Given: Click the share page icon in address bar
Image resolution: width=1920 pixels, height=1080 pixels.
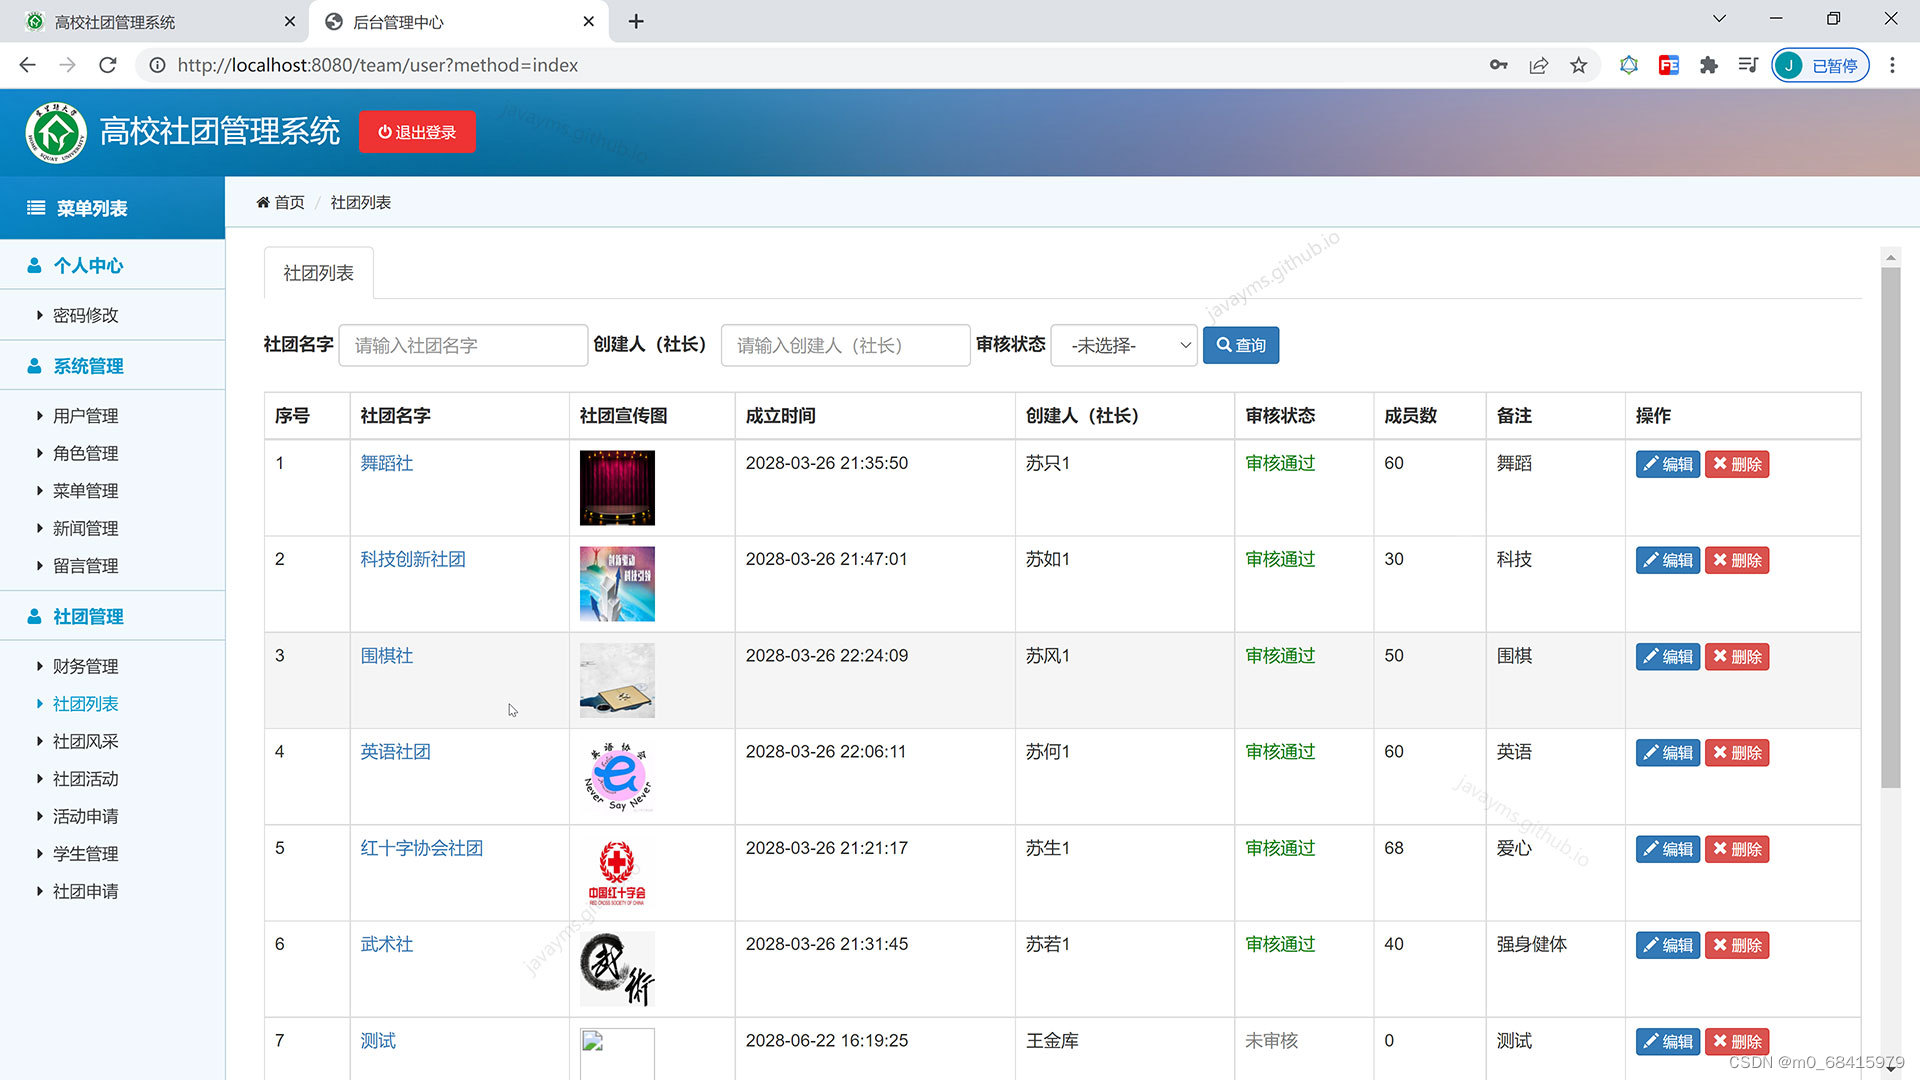Looking at the screenshot, I should pyautogui.click(x=1538, y=65).
